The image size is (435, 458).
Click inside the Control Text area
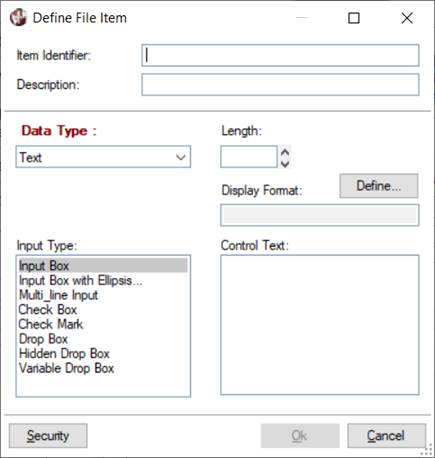320,325
